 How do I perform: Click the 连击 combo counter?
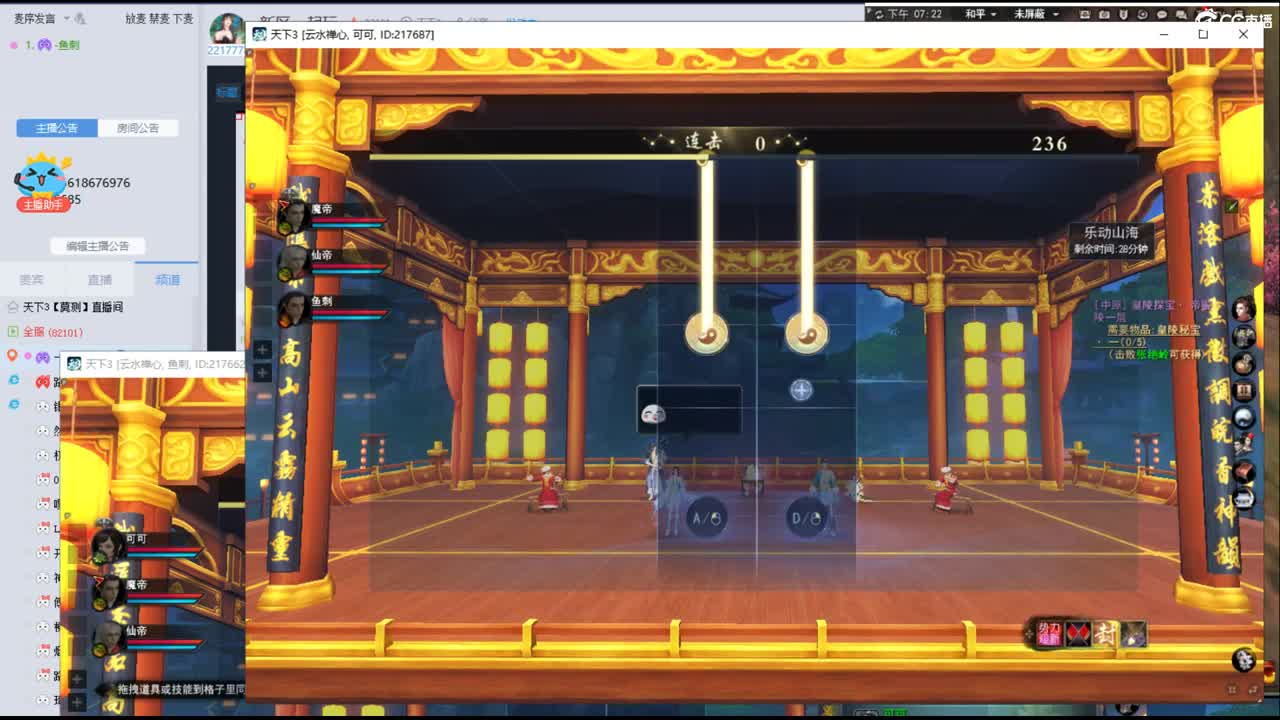click(x=727, y=143)
